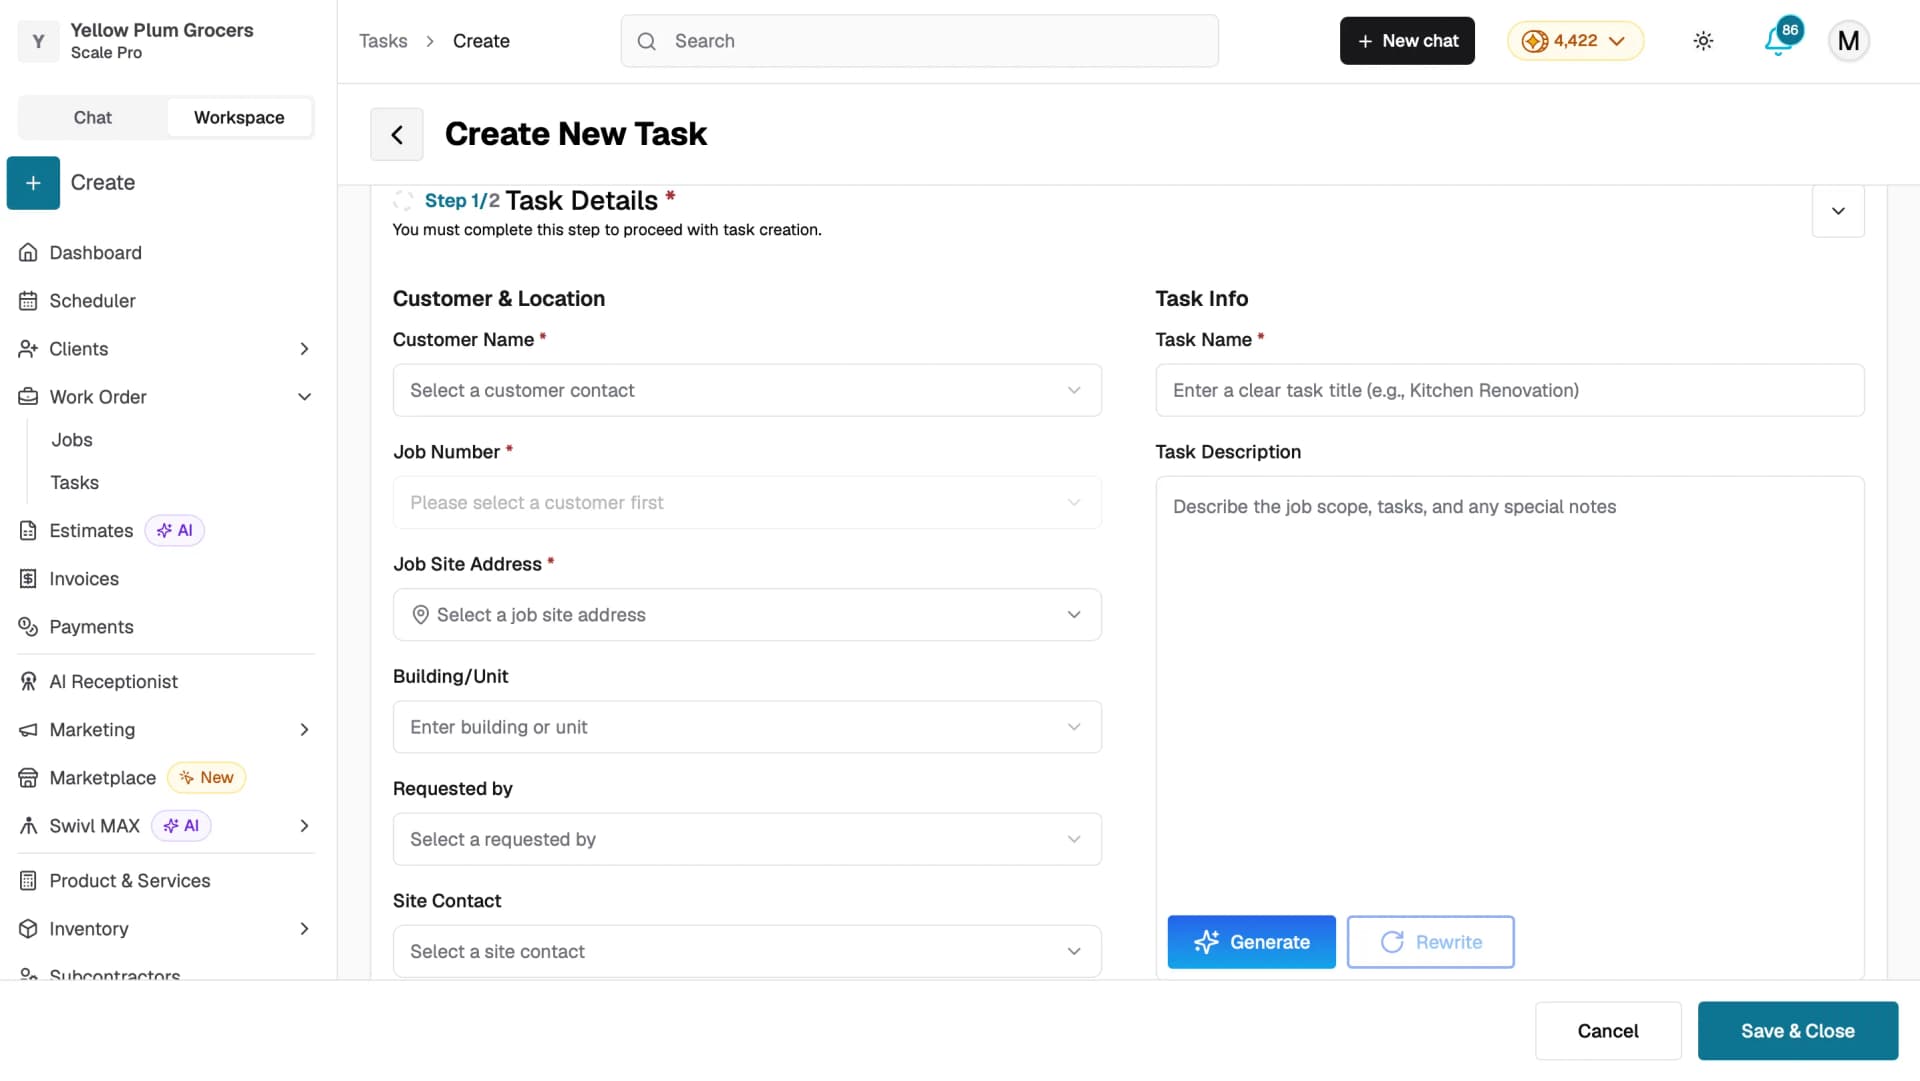Open the M user avatar
This screenshot has width=1920, height=1081.
point(1848,41)
